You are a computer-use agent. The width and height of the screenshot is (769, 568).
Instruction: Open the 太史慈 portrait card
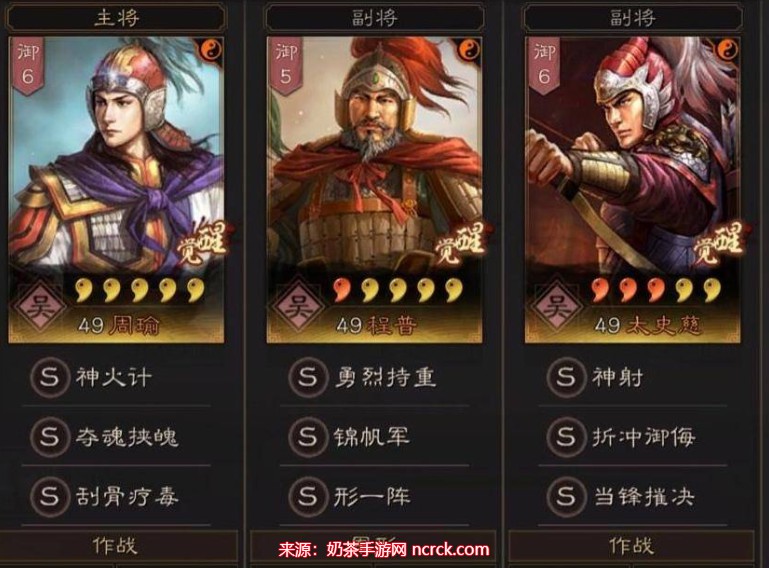point(633,189)
